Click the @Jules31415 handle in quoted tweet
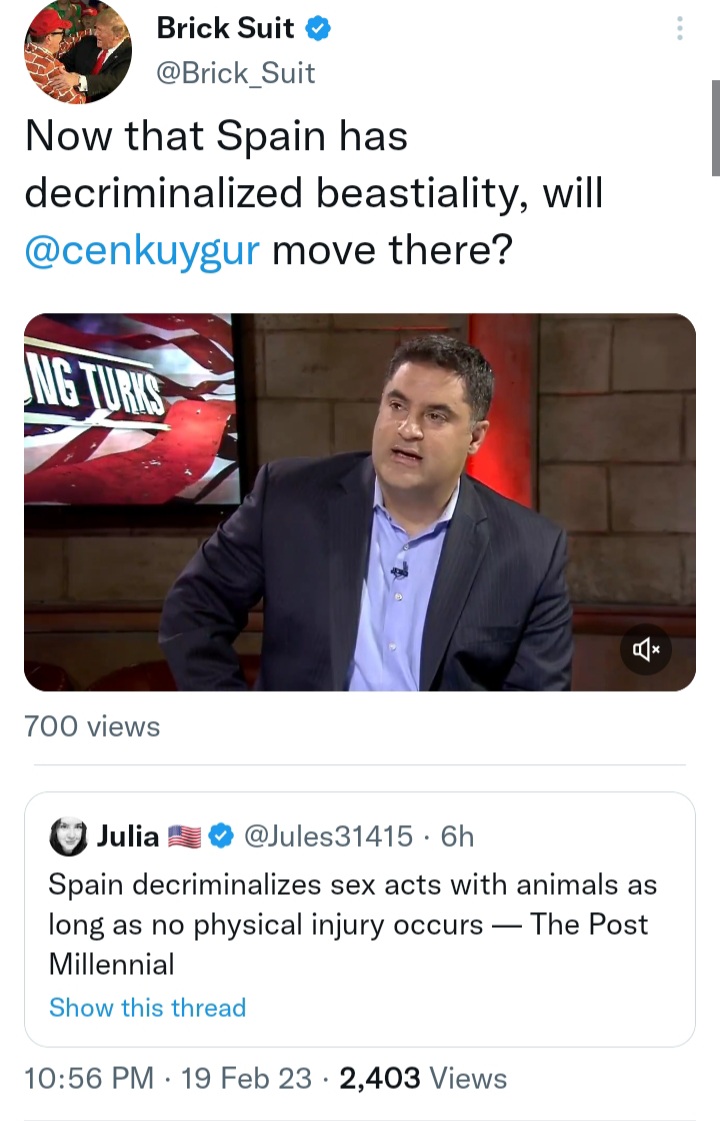720x1121 pixels. (328, 836)
